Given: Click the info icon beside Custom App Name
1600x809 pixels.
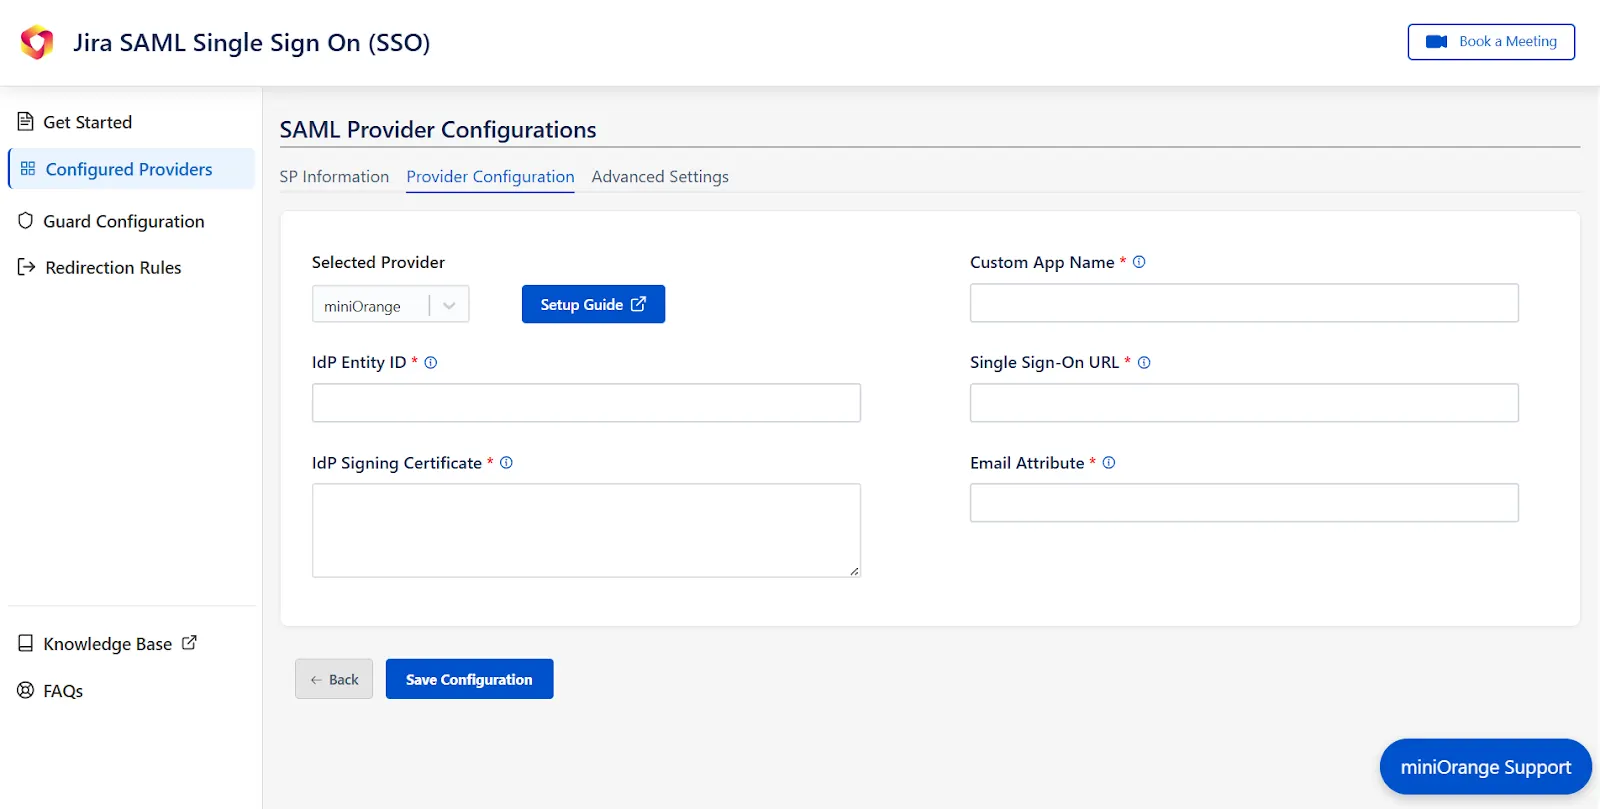Looking at the screenshot, I should point(1139,262).
